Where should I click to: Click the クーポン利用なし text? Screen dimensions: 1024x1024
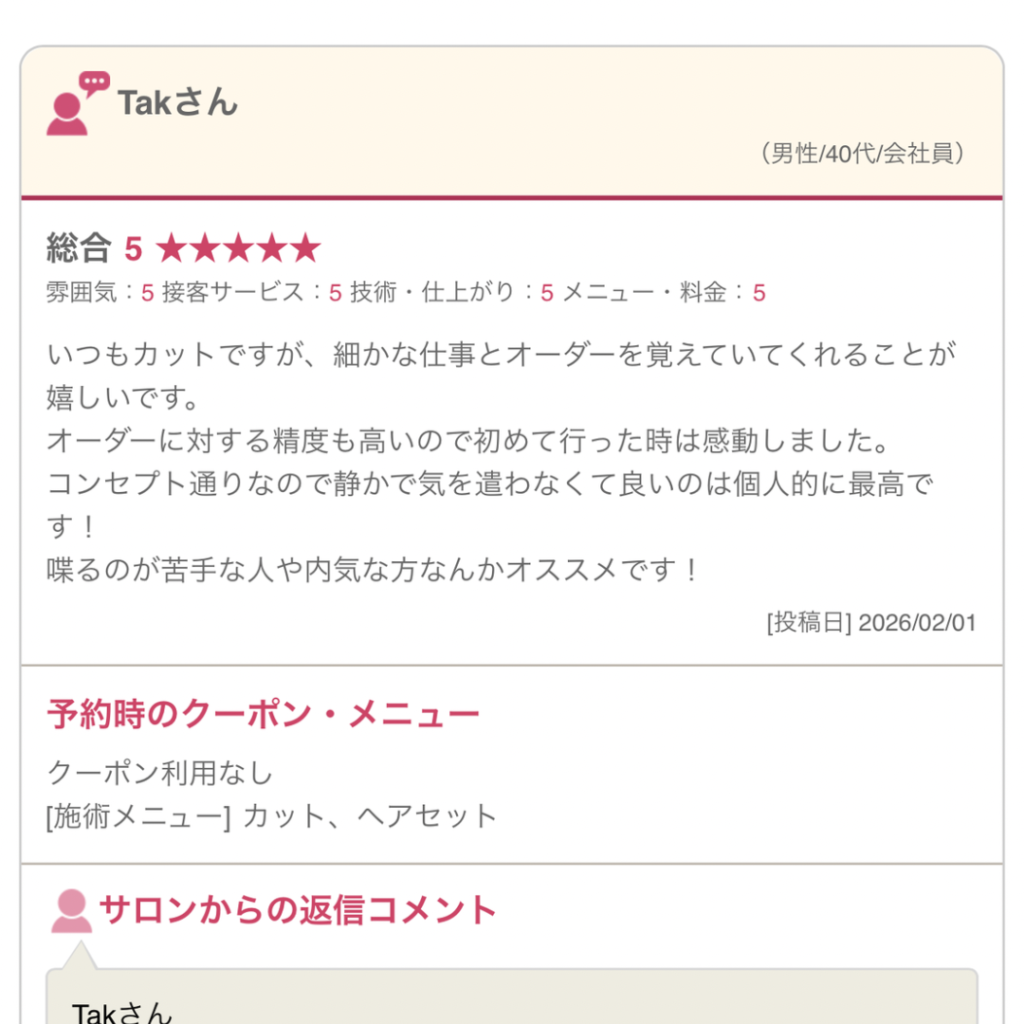point(160,773)
